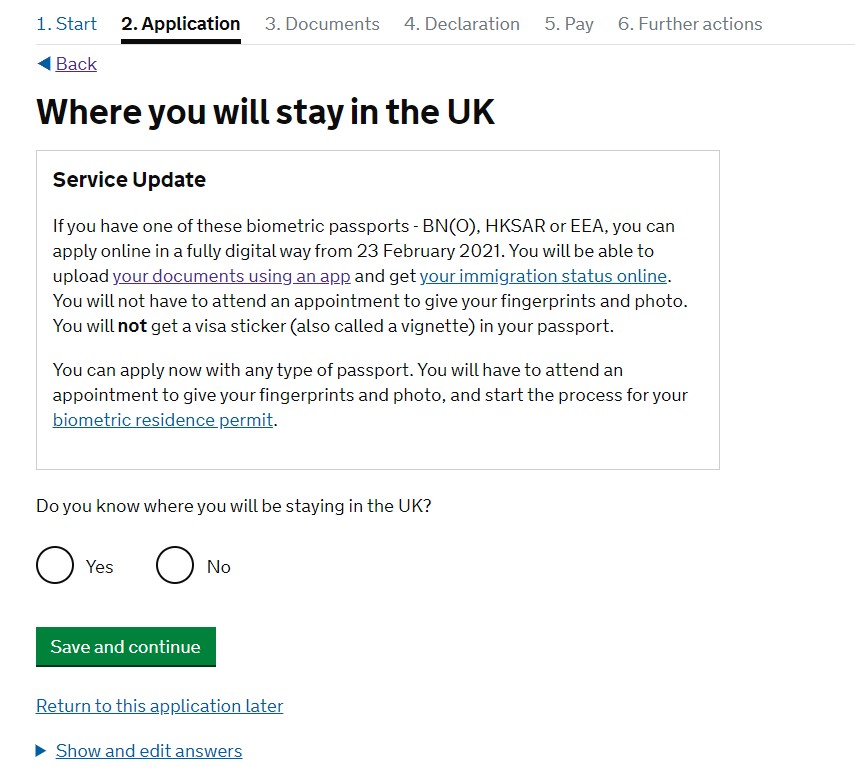Click the Service Update heading
The width and height of the screenshot is (855, 783).
point(129,180)
